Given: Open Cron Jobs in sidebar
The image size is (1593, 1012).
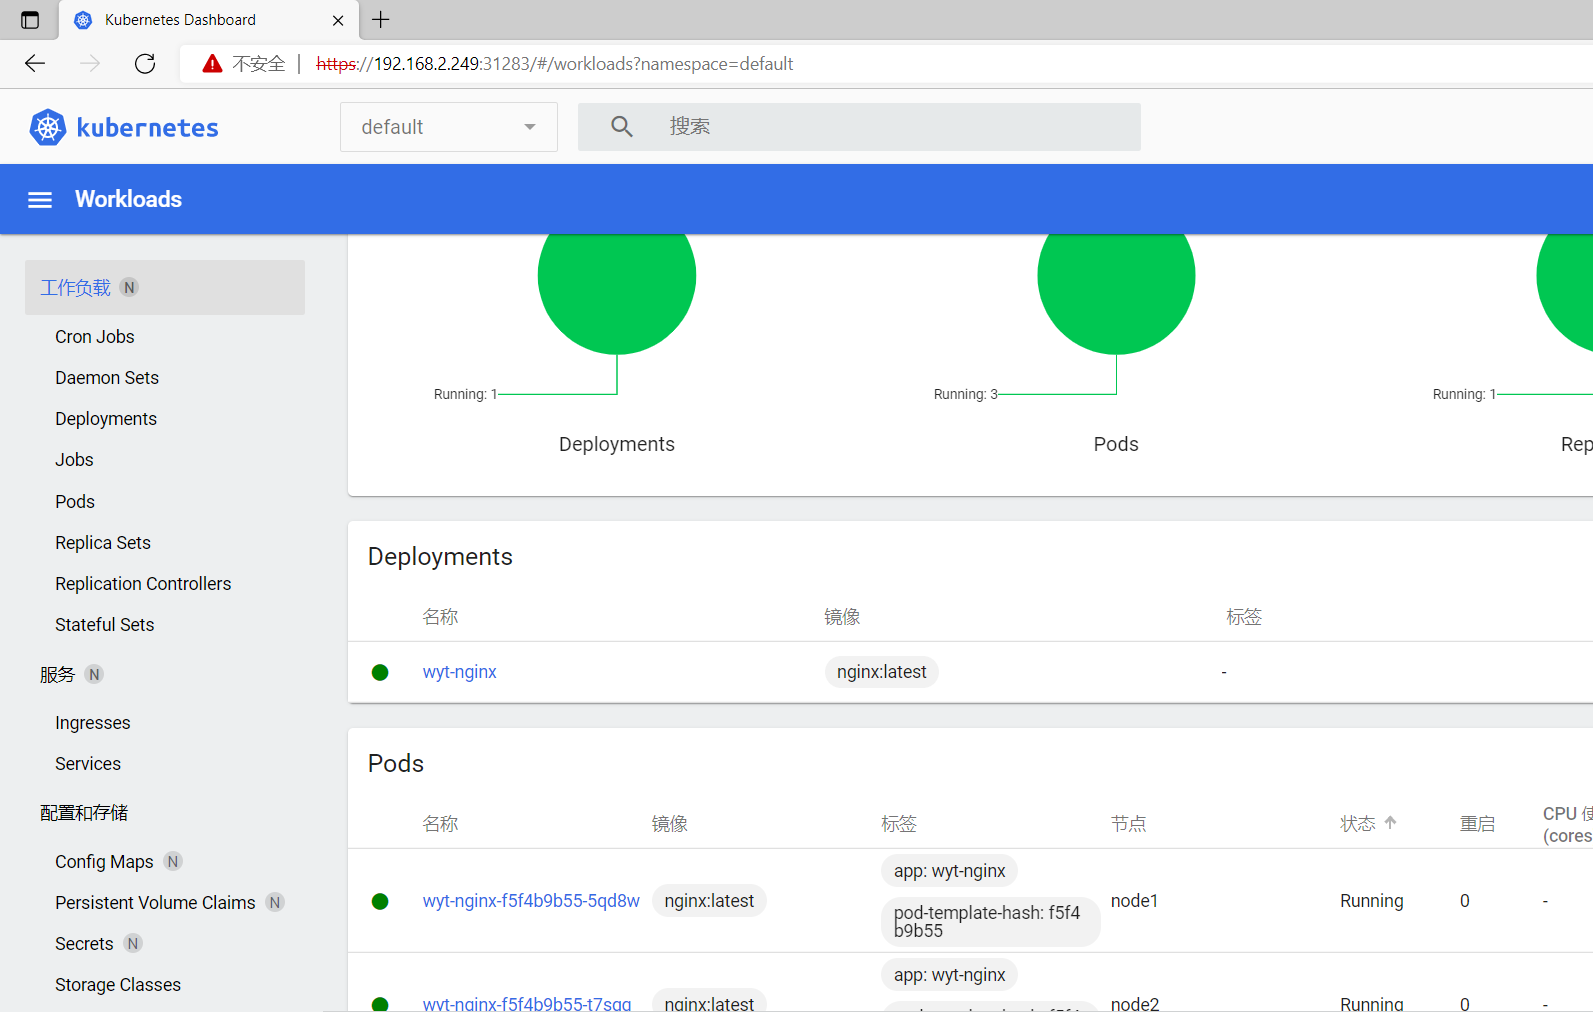Looking at the screenshot, I should [95, 337].
